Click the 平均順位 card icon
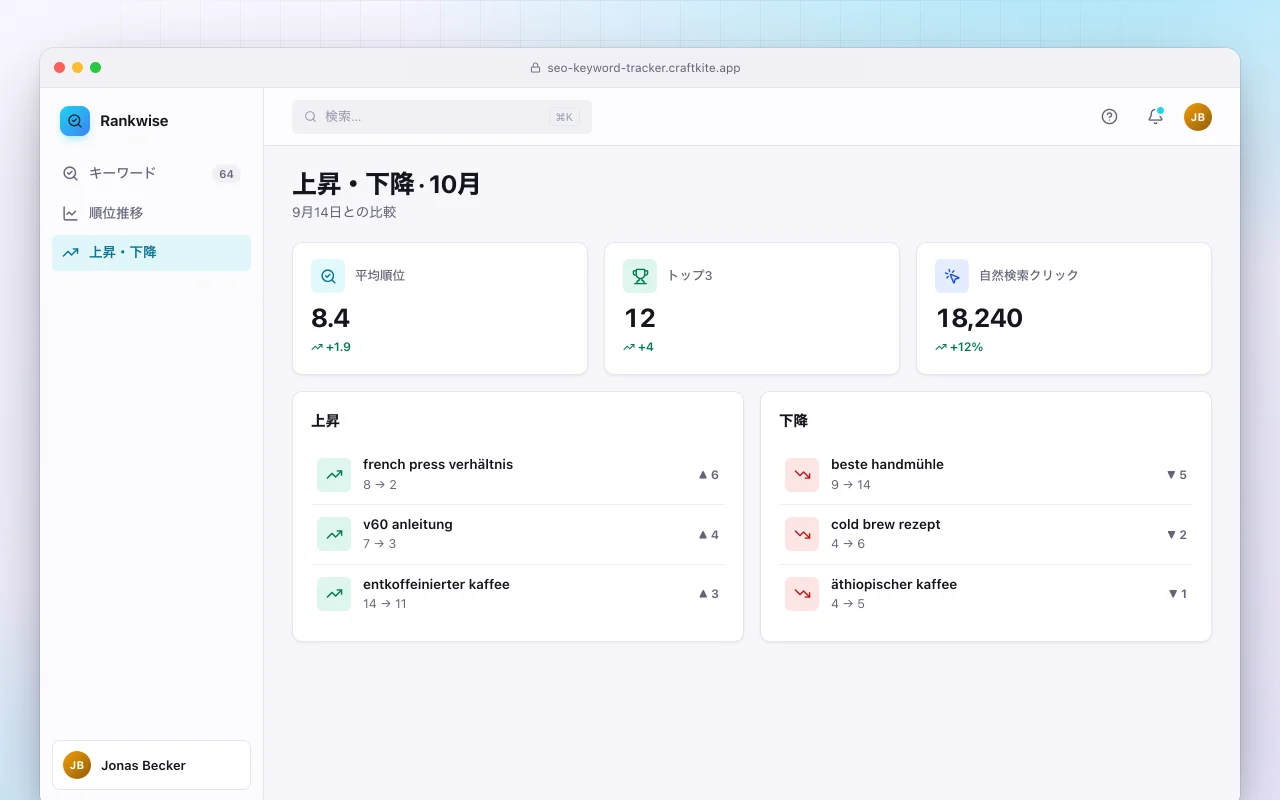Viewport: 1280px width, 800px height. coord(328,276)
